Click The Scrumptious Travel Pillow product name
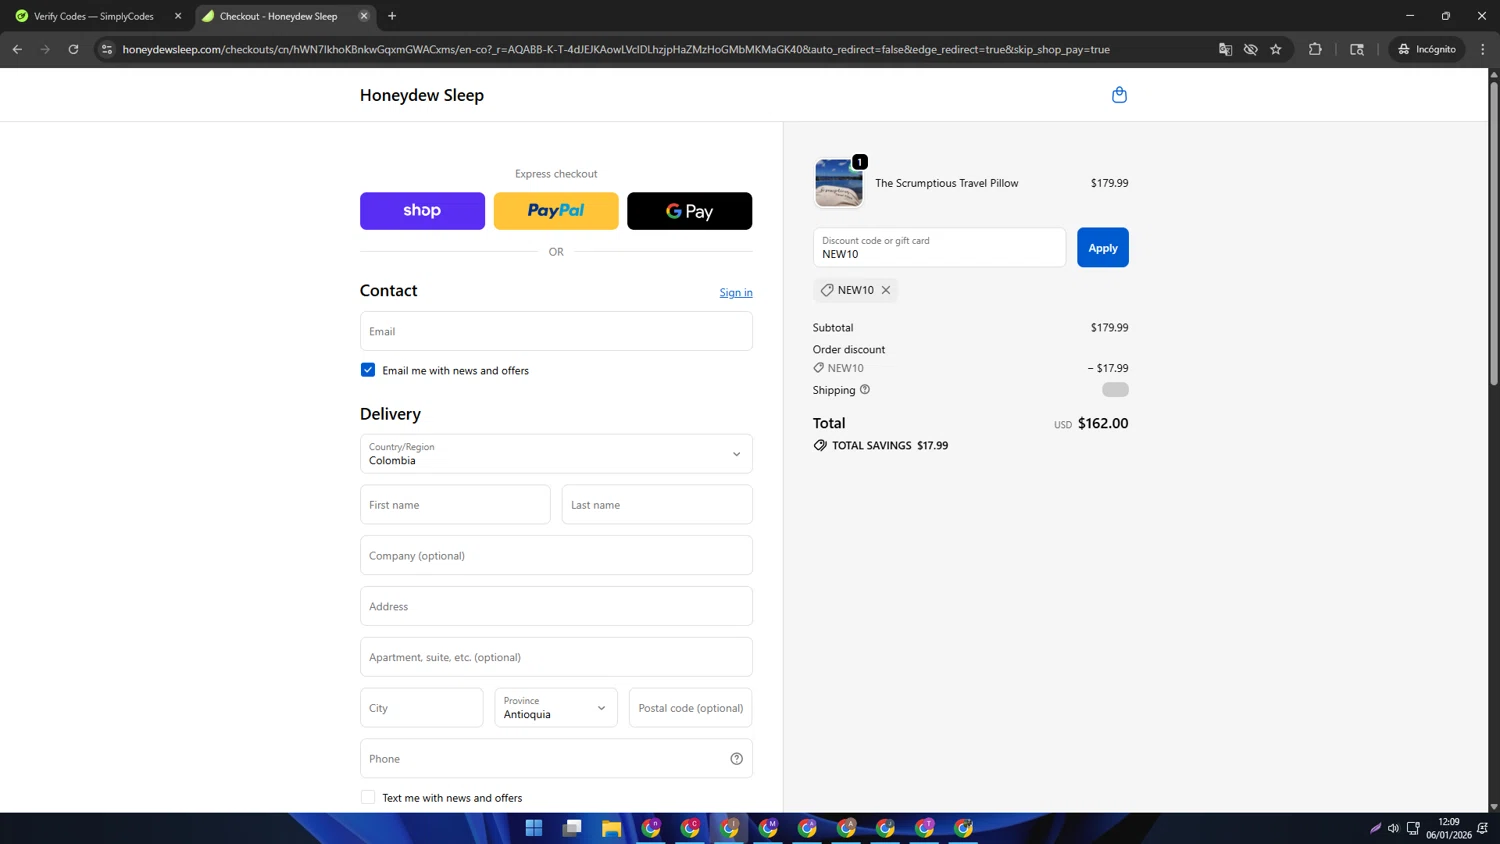This screenshot has height=844, width=1500. point(947,183)
